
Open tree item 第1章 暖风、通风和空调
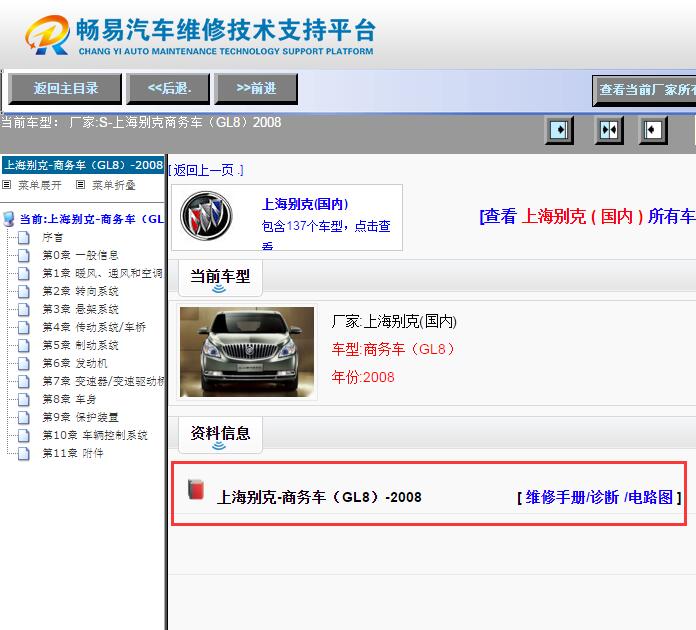tap(103, 273)
